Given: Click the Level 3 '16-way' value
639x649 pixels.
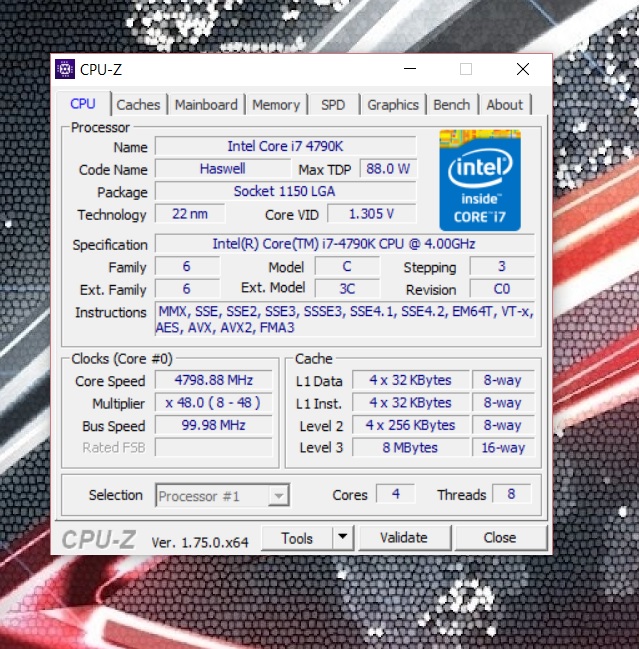Looking at the screenshot, I should (503, 447).
